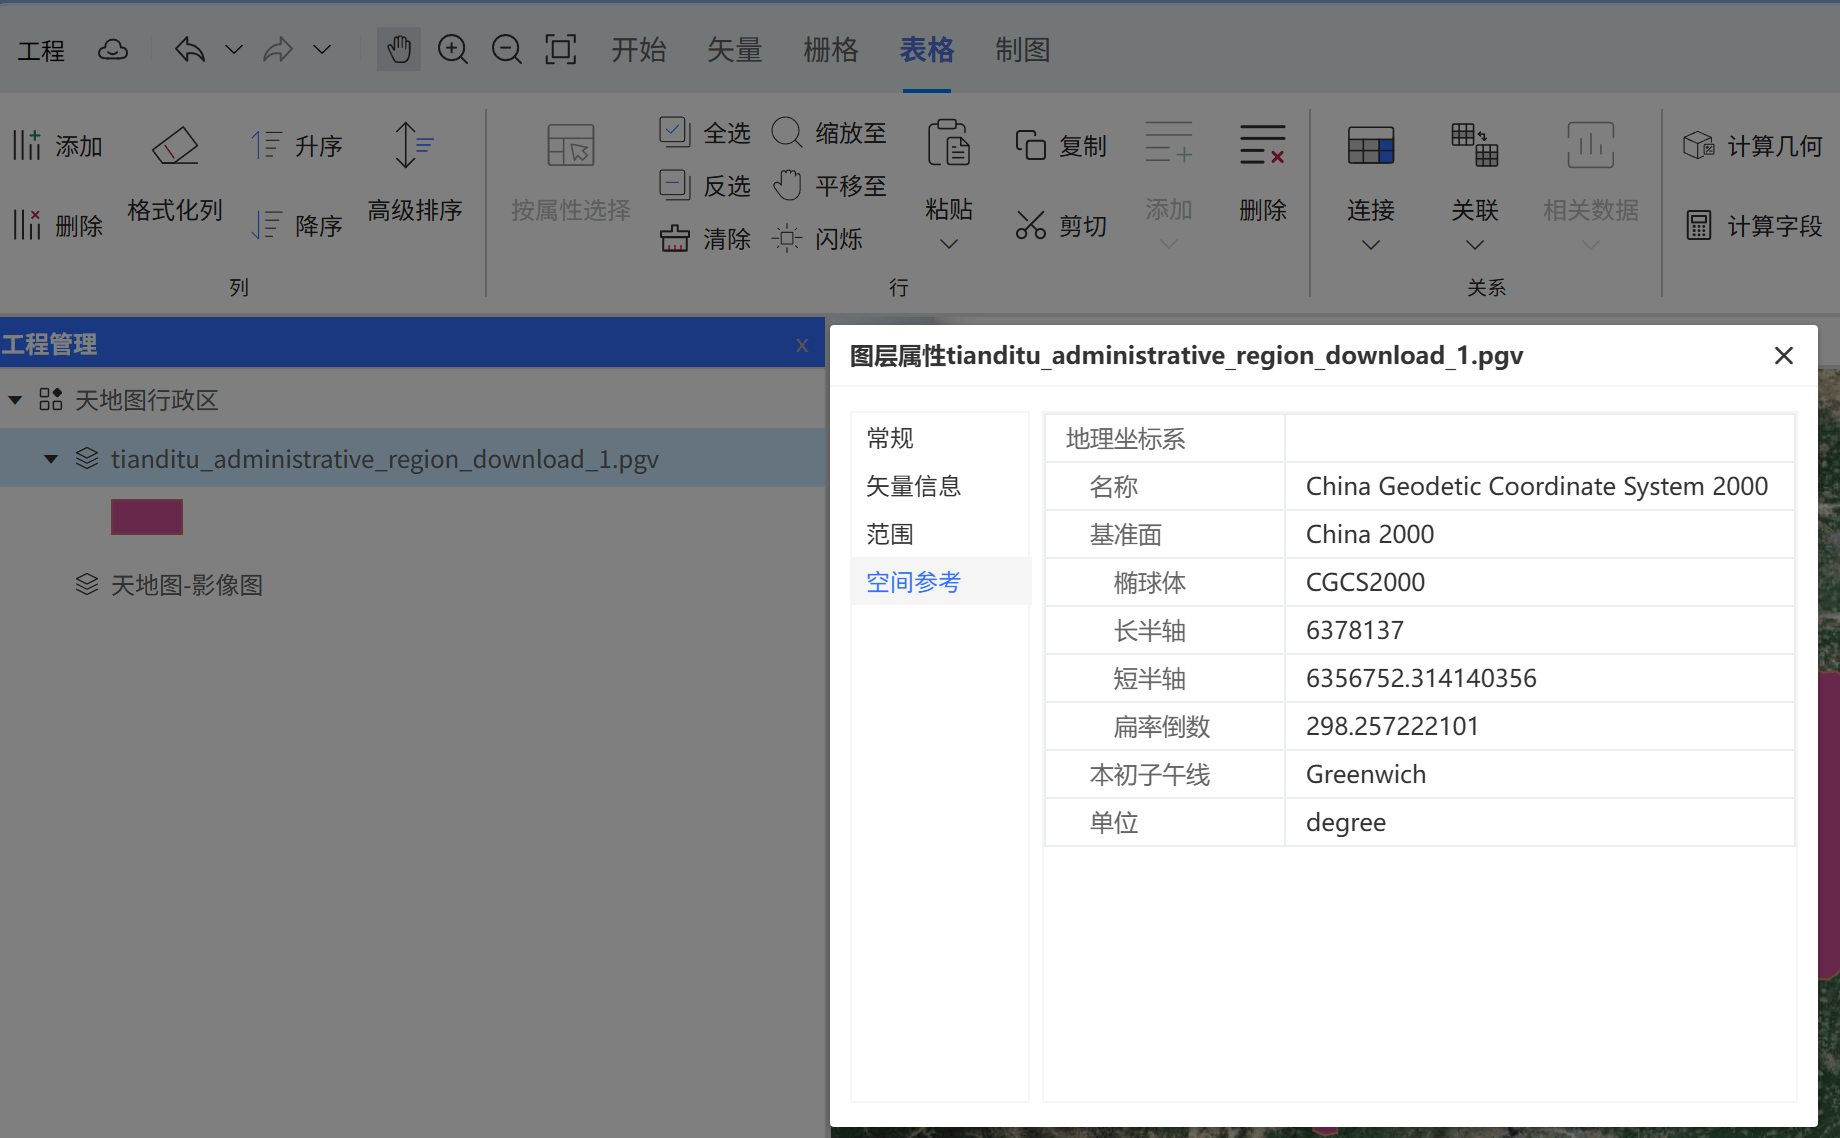This screenshot has width=1840, height=1138.
Task: Select 矢量信息 in layer properties sidebar
Action: (940, 486)
